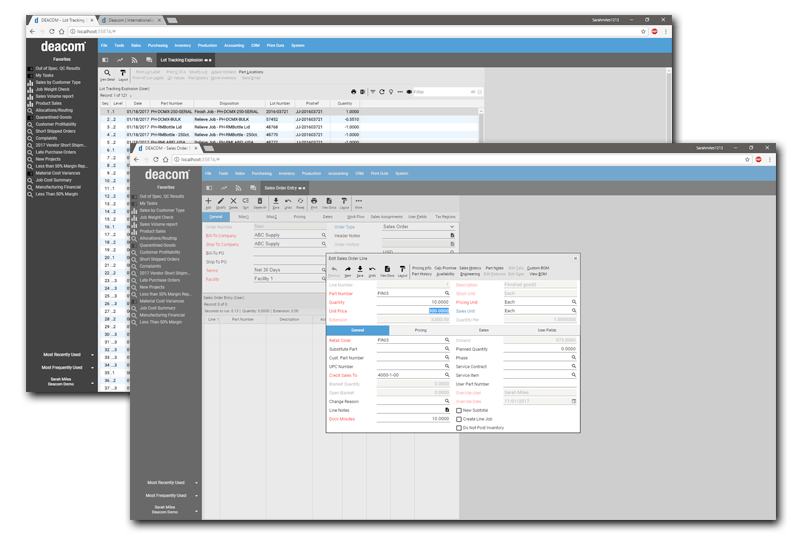Select the Work Flow tab in Sales Order Entry

coord(356,217)
